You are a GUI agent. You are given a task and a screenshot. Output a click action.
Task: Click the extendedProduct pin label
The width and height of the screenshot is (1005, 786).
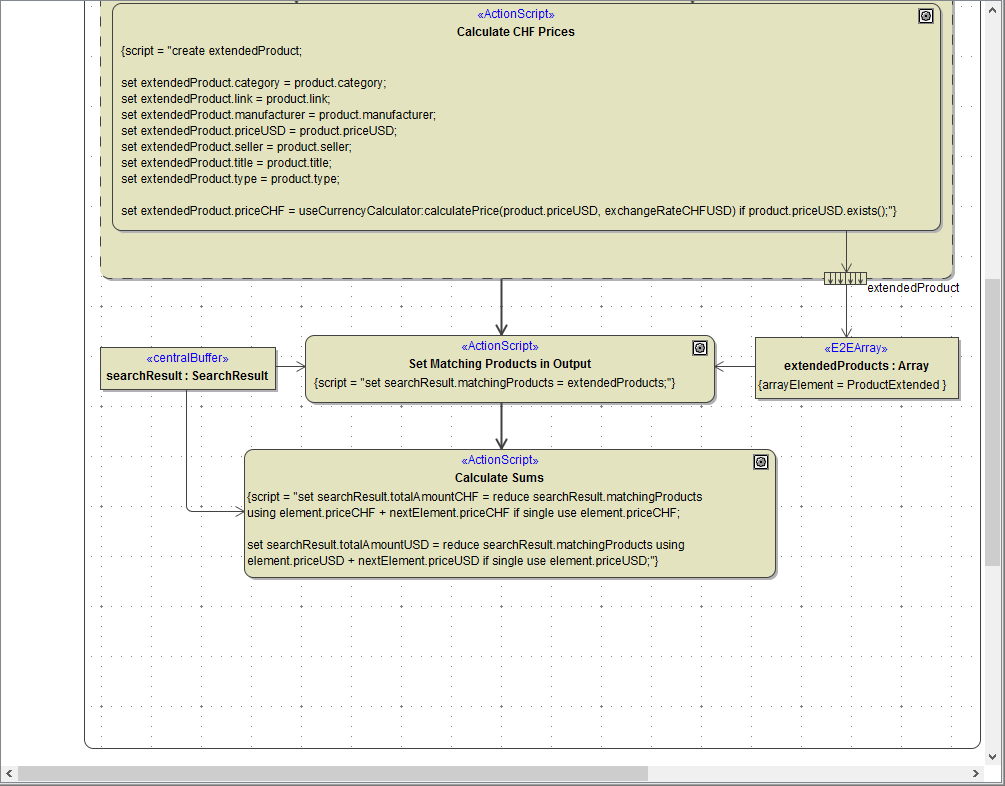click(914, 288)
